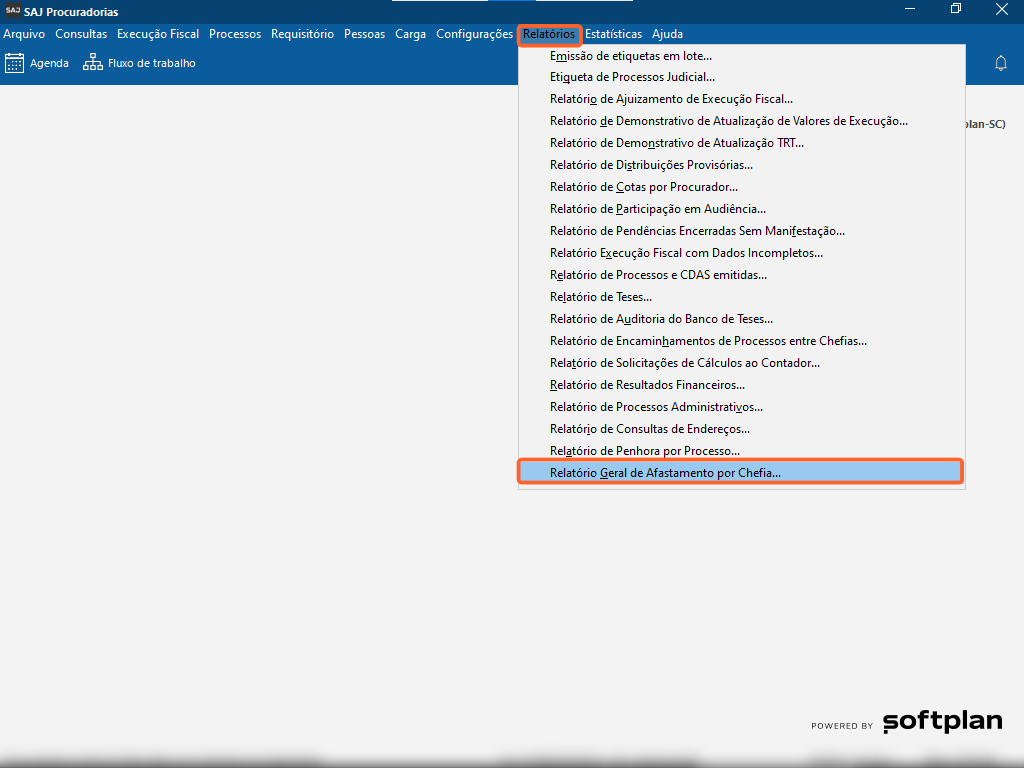Screen dimensions: 1024x768
Task: Select Relatório Geral de Afastamento por Chefia
Action: coord(665,473)
